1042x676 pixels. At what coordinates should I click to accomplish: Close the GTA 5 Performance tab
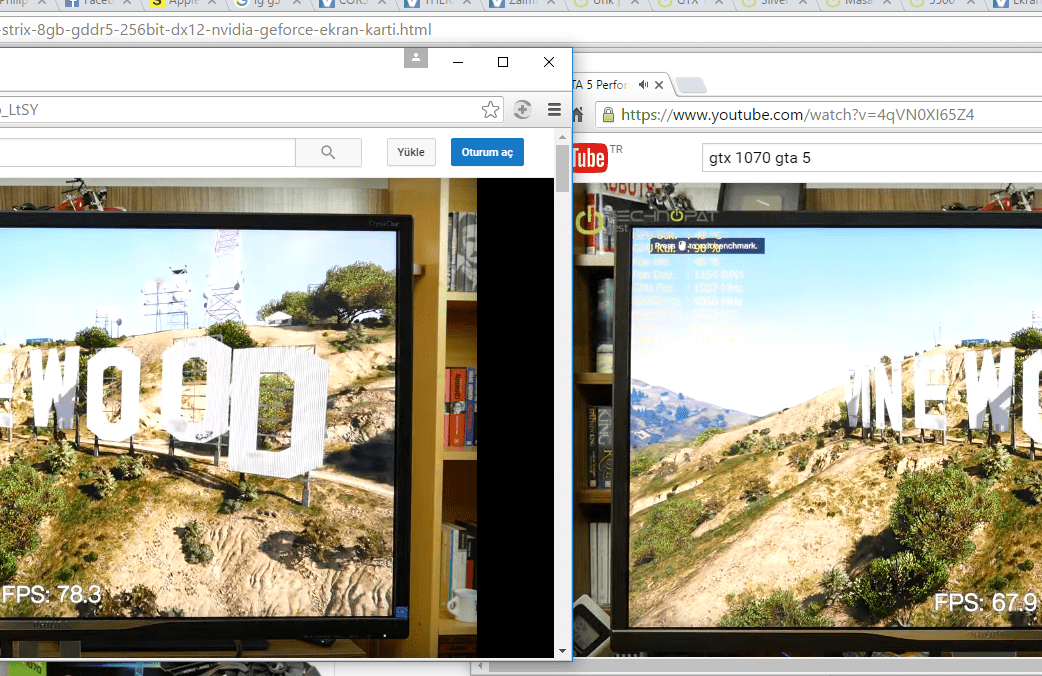[x=659, y=85]
